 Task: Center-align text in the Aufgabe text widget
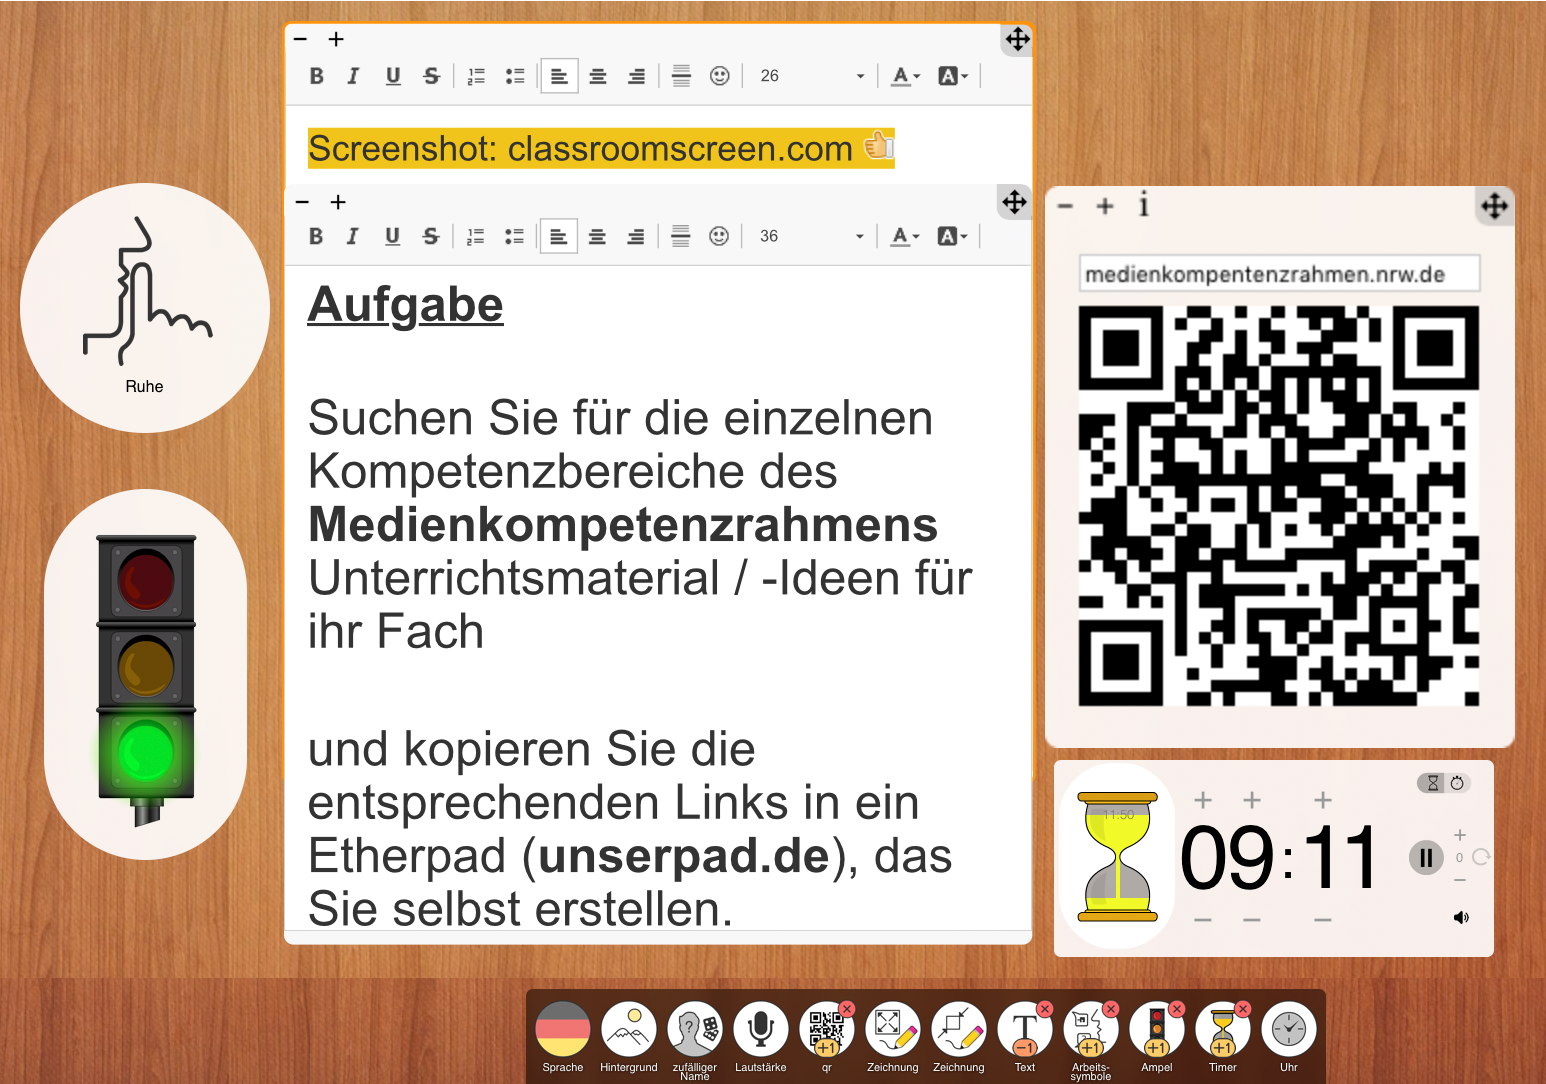click(597, 236)
